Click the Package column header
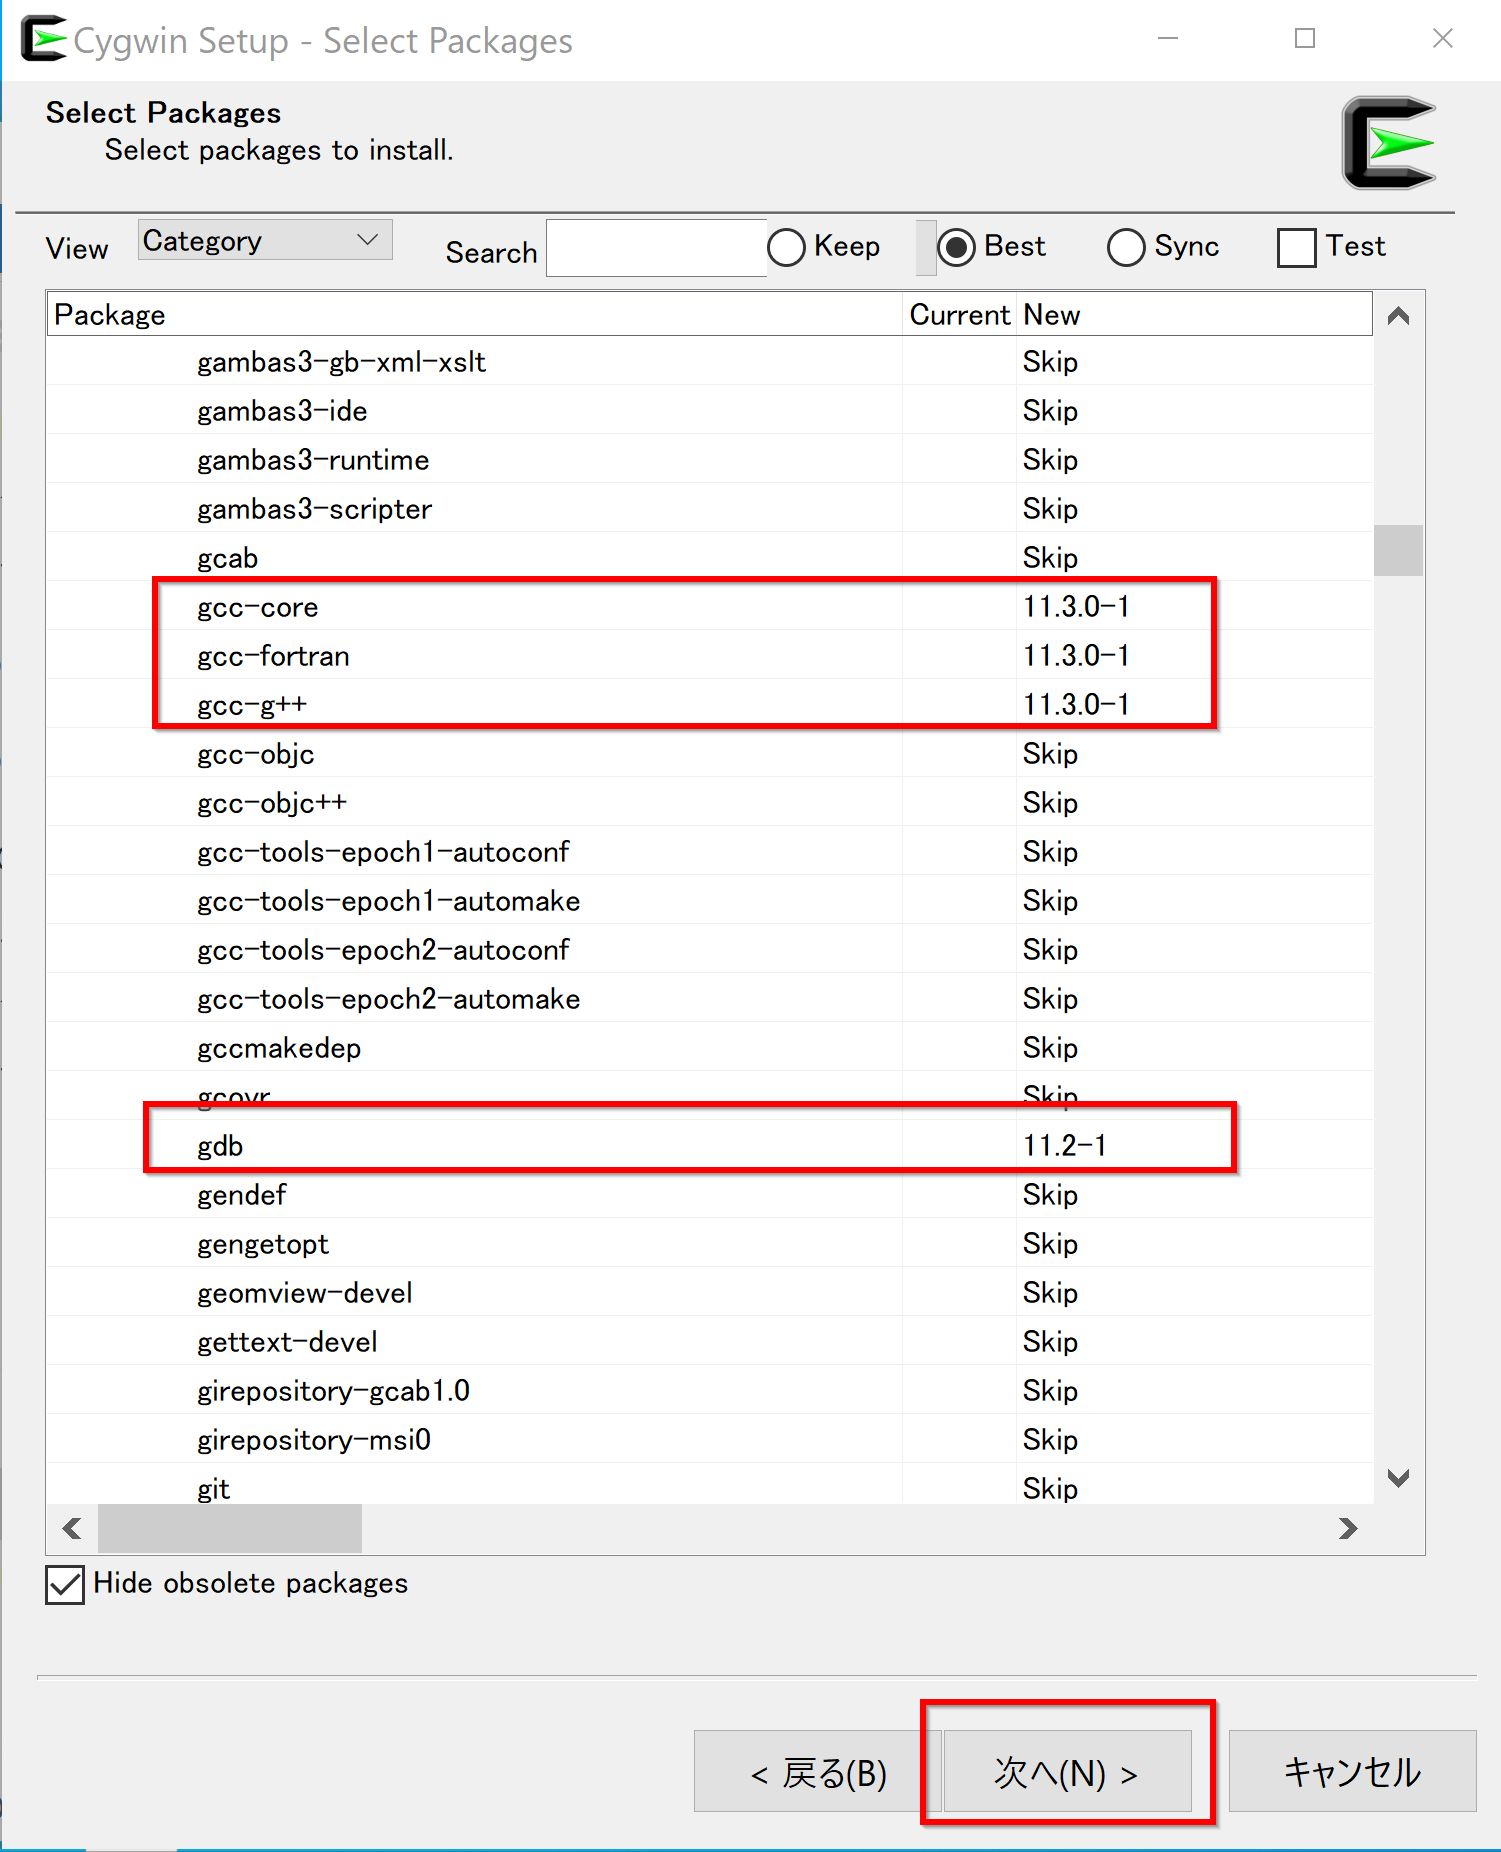 point(474,315)
